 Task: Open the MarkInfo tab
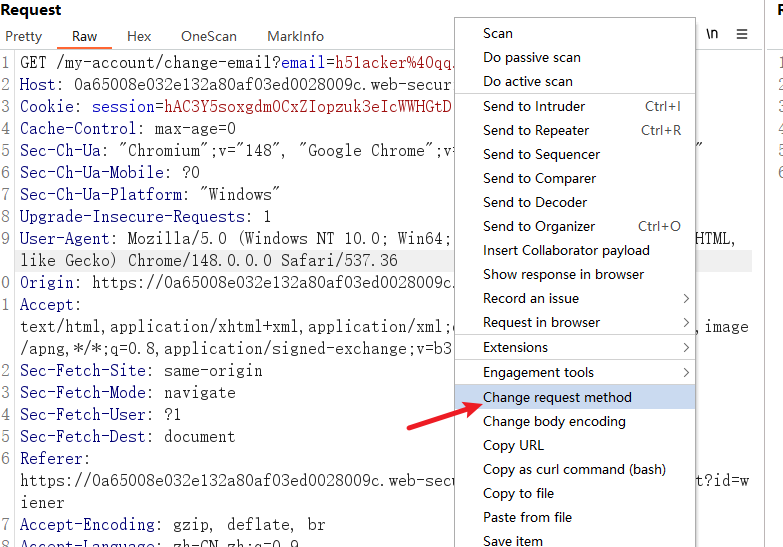click(296, 36)
